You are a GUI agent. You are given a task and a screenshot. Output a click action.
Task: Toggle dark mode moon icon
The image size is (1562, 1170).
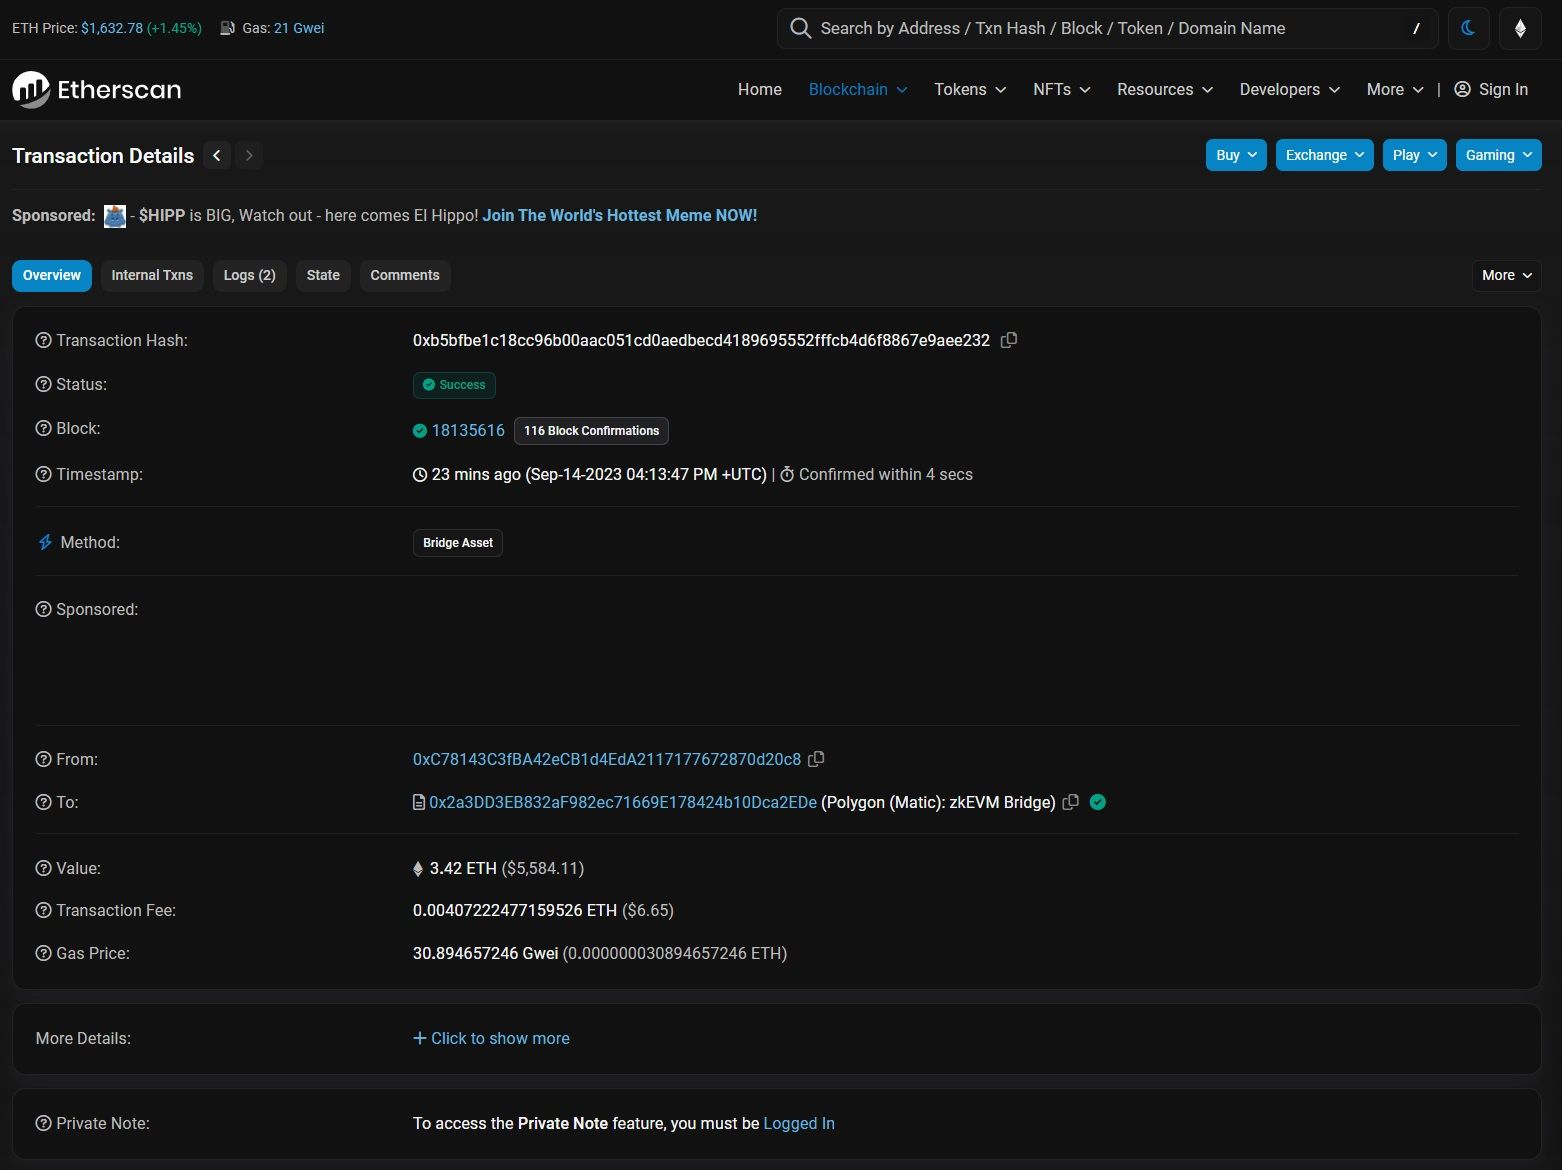coord(1468,28)
